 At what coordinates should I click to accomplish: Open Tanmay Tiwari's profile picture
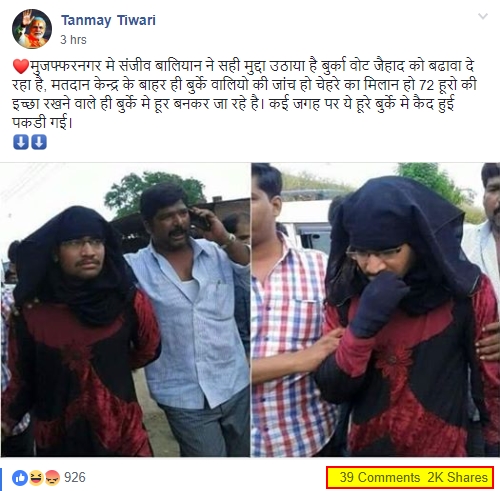pyautogui.click(x=32, y=29)
